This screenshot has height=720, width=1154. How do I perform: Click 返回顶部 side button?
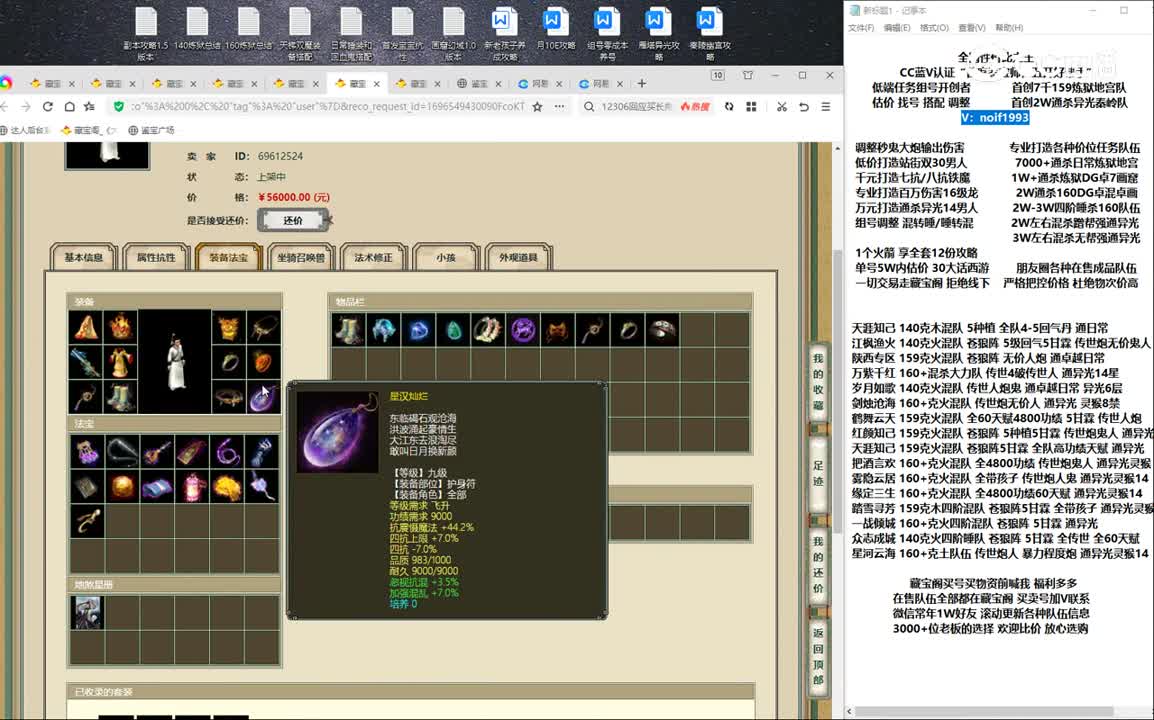[818, 656]
